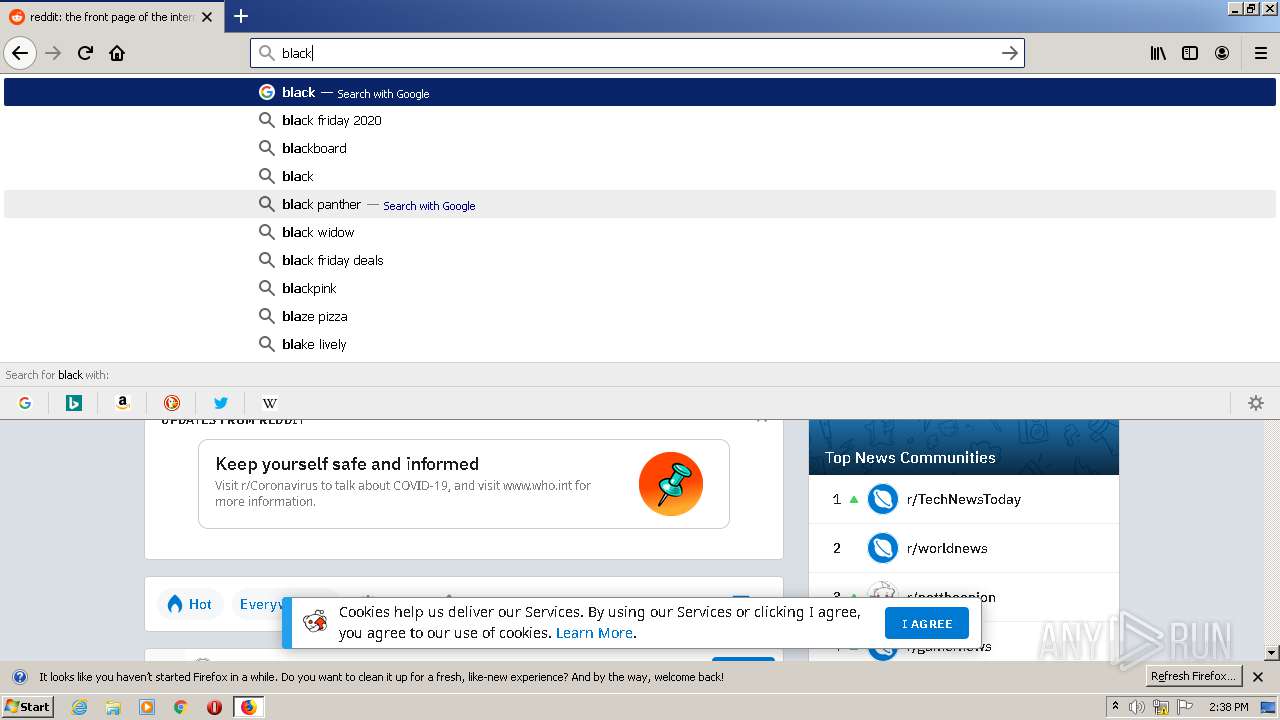Choose 'blaze pizza' suggestion
This screenshot has height=720, width=1280.
(640, 316)
